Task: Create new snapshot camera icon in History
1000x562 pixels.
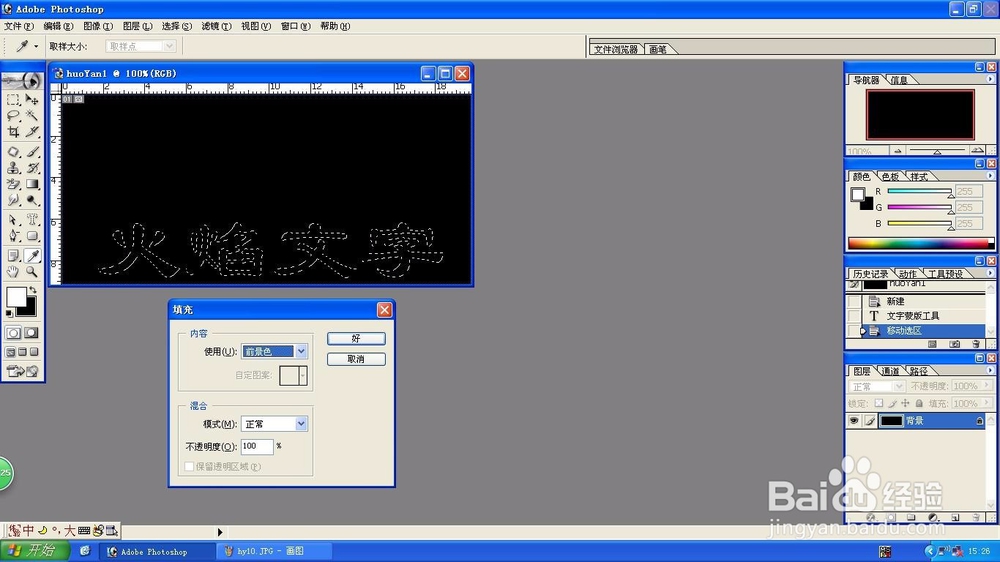Action: pos(955,344)
